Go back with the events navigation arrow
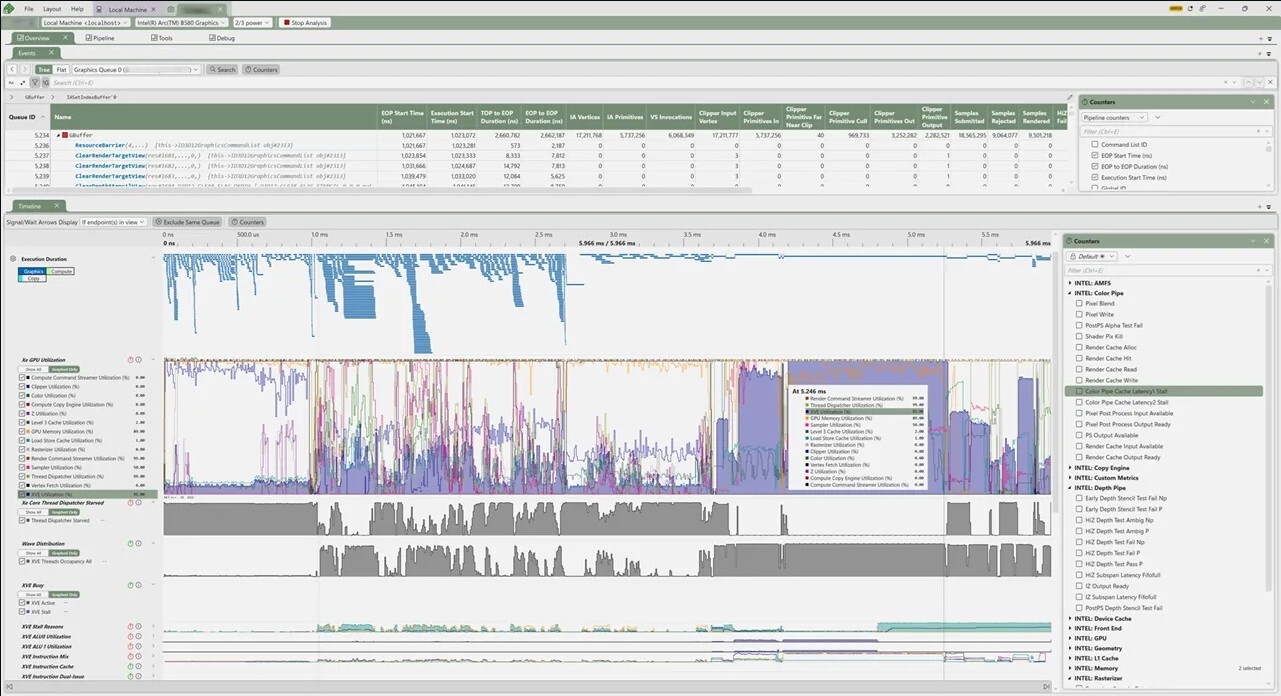Screen dimensions: 1281x696 coord(13,70)
